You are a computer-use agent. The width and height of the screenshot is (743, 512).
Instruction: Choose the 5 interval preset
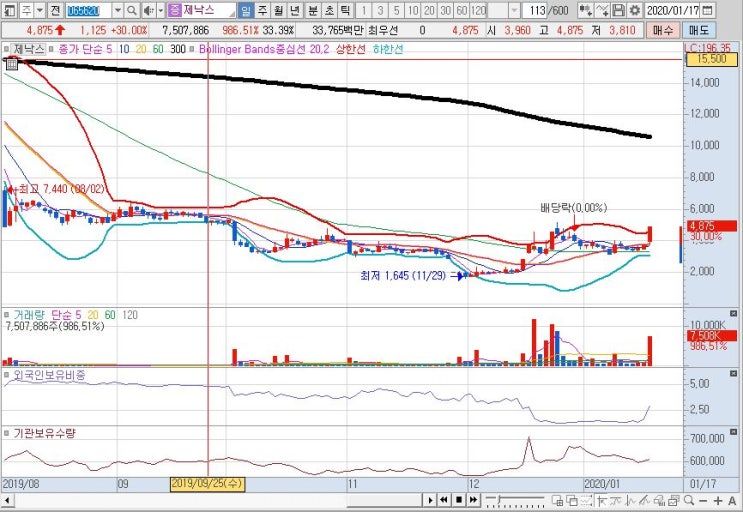(397, 10)
